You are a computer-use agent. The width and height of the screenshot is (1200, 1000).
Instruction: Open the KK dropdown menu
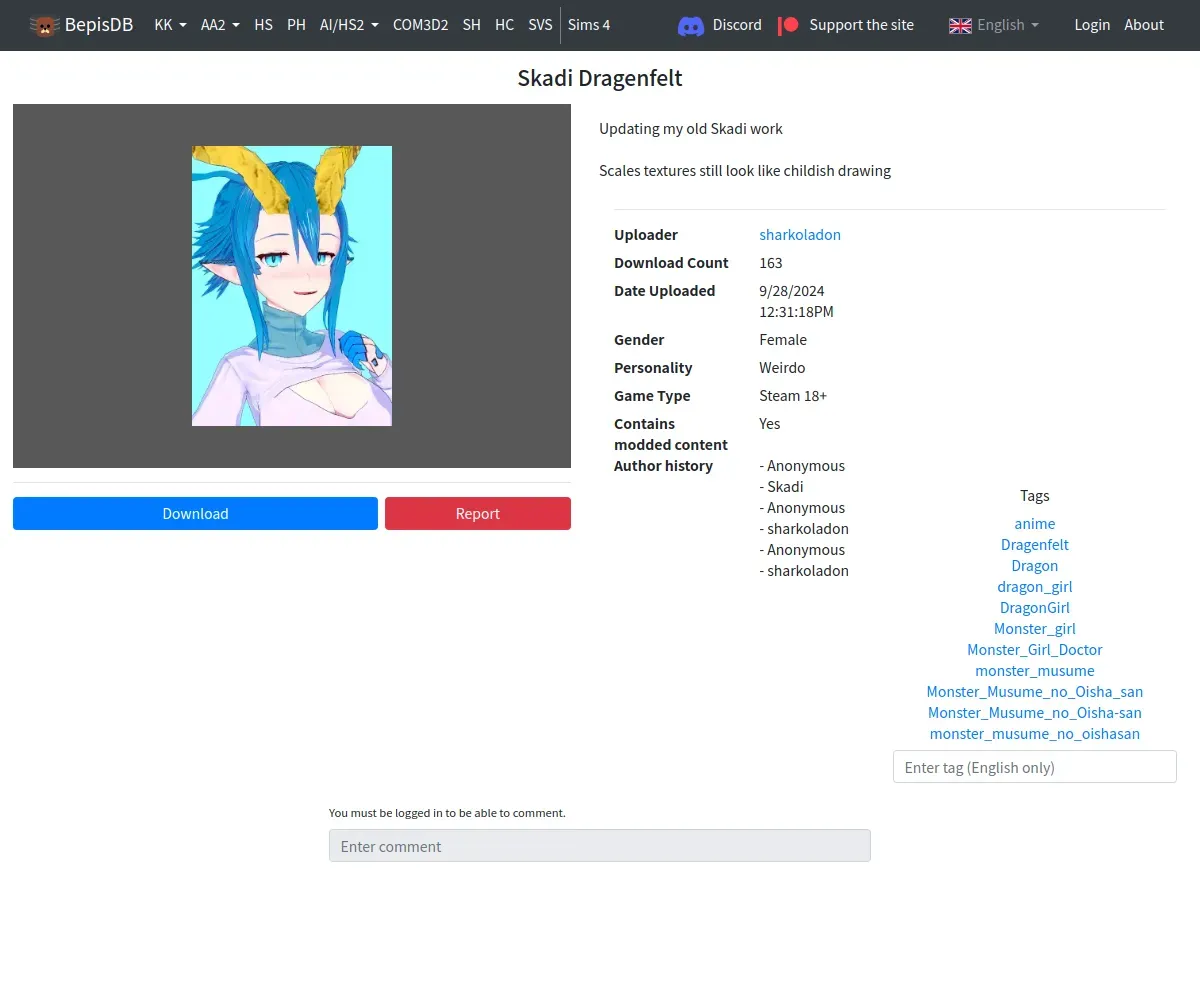[x=170, y=25]
